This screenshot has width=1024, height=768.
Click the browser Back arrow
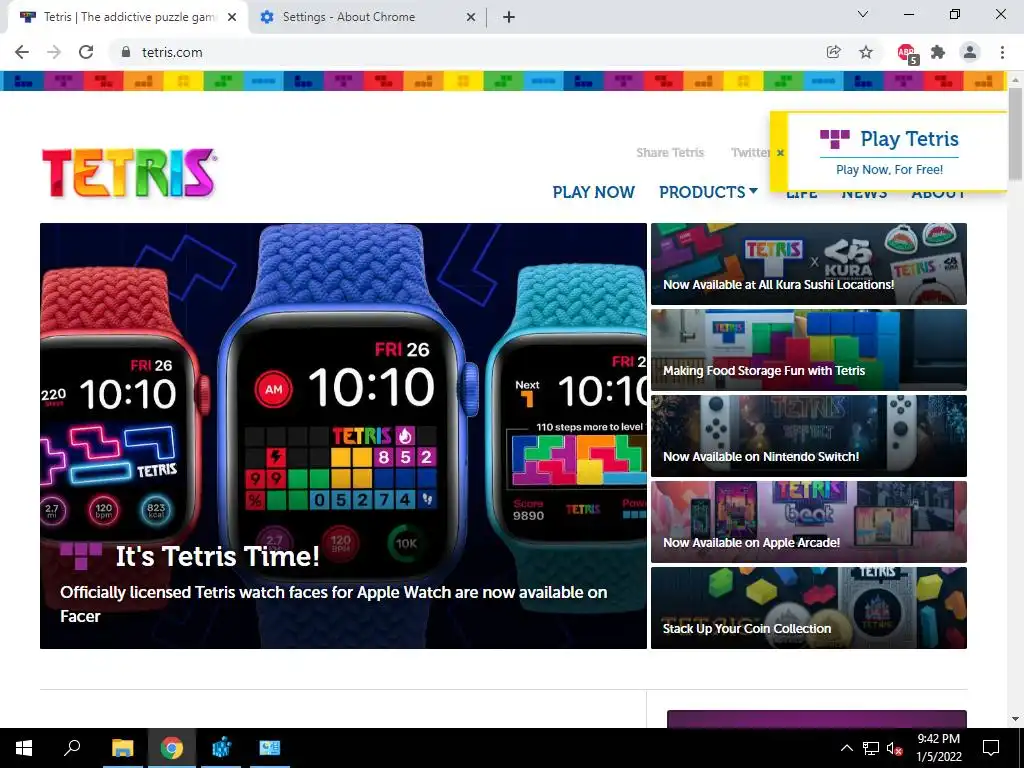22,52
